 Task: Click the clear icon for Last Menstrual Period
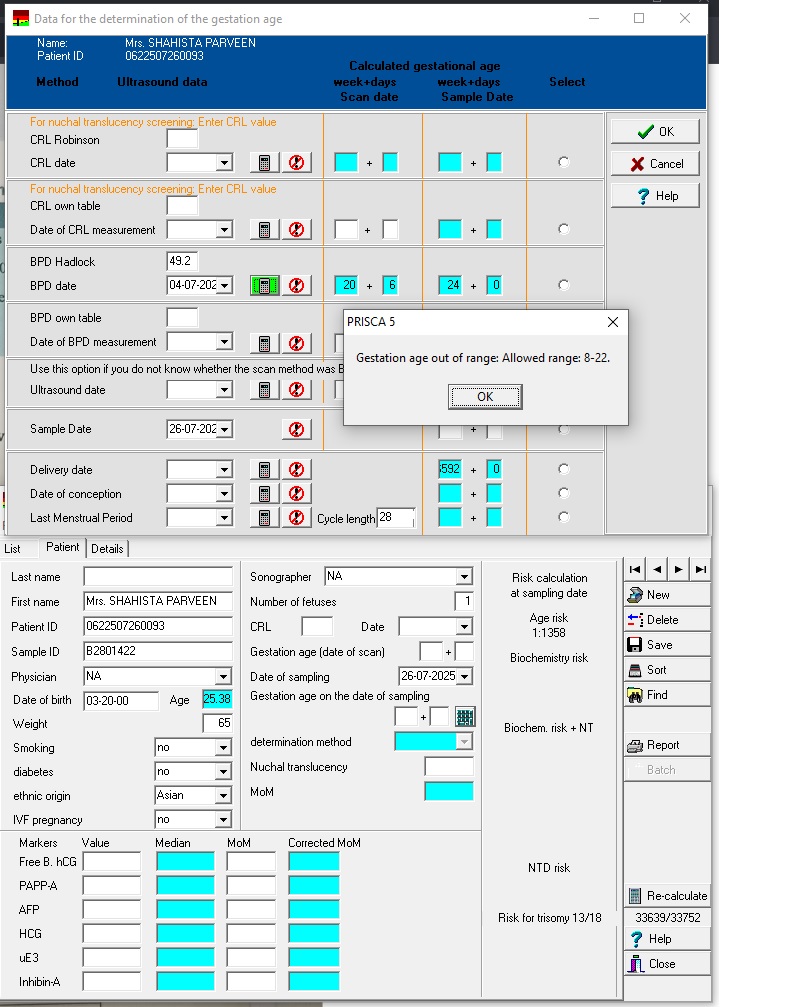tap(295, 518)
